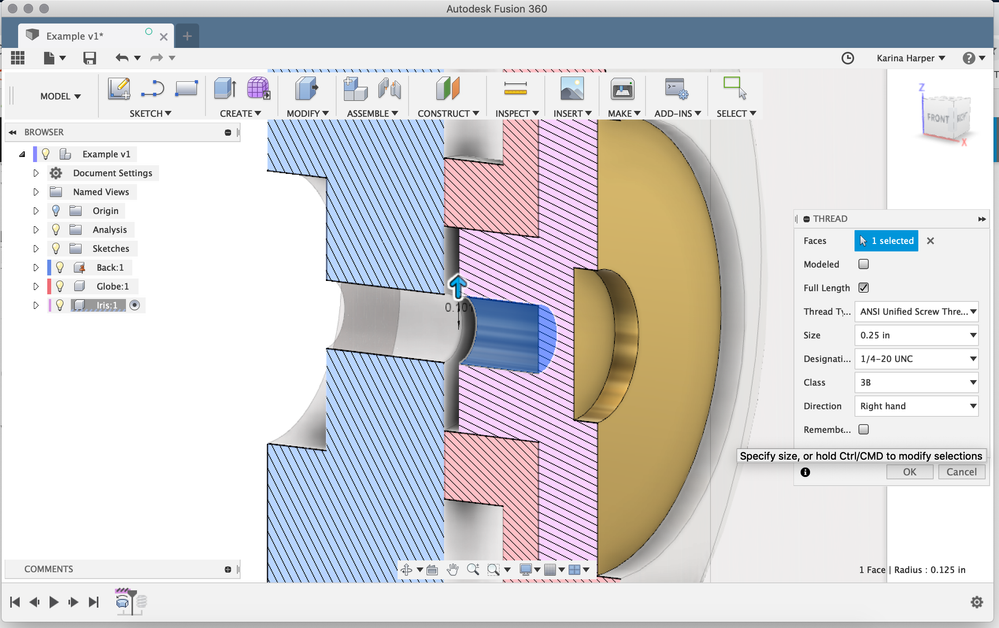Screen dimensions: 999x628
Task: Click the Scripts and Add-Ins icon
Action: pos(676,89)
